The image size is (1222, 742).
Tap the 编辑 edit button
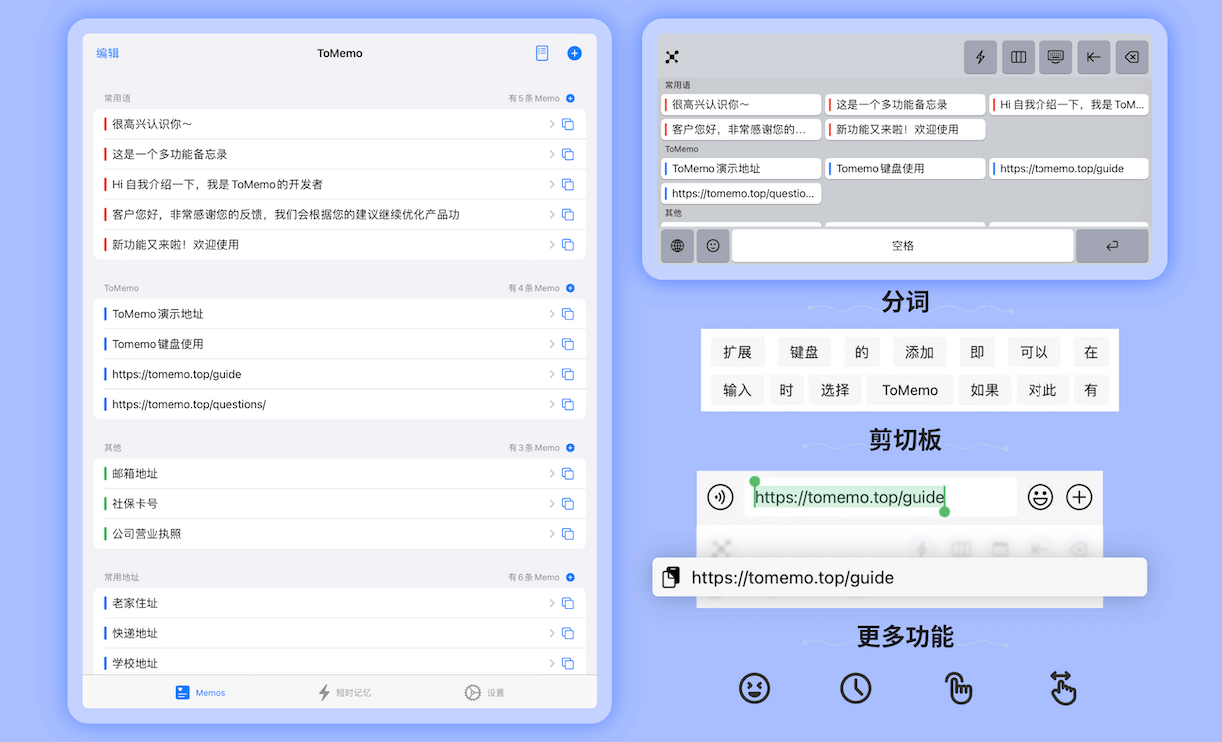pos(108,53)
